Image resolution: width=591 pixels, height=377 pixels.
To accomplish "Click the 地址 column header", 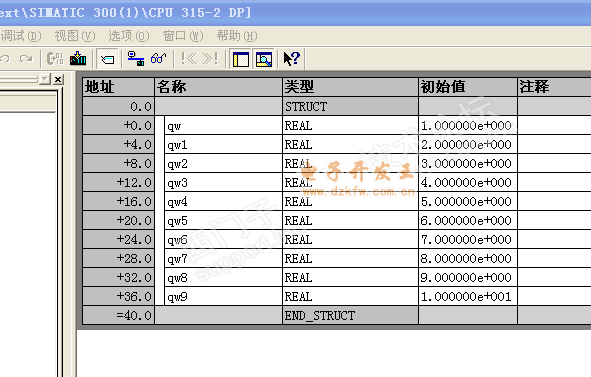I will pyautogui.click(x=118, y=87).
